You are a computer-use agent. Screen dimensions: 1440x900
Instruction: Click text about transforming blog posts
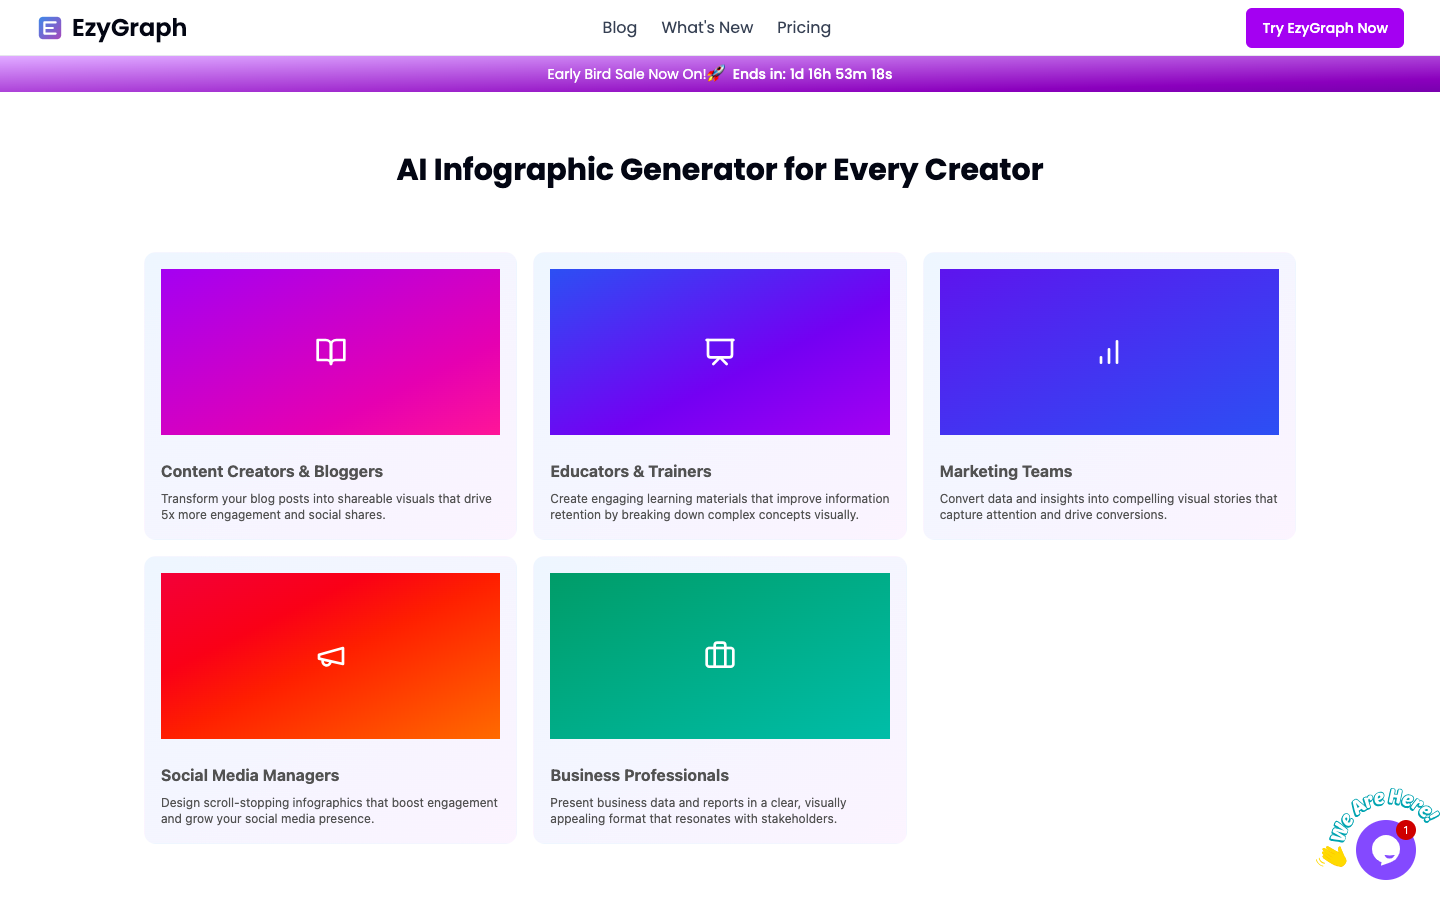coord(326,507)
